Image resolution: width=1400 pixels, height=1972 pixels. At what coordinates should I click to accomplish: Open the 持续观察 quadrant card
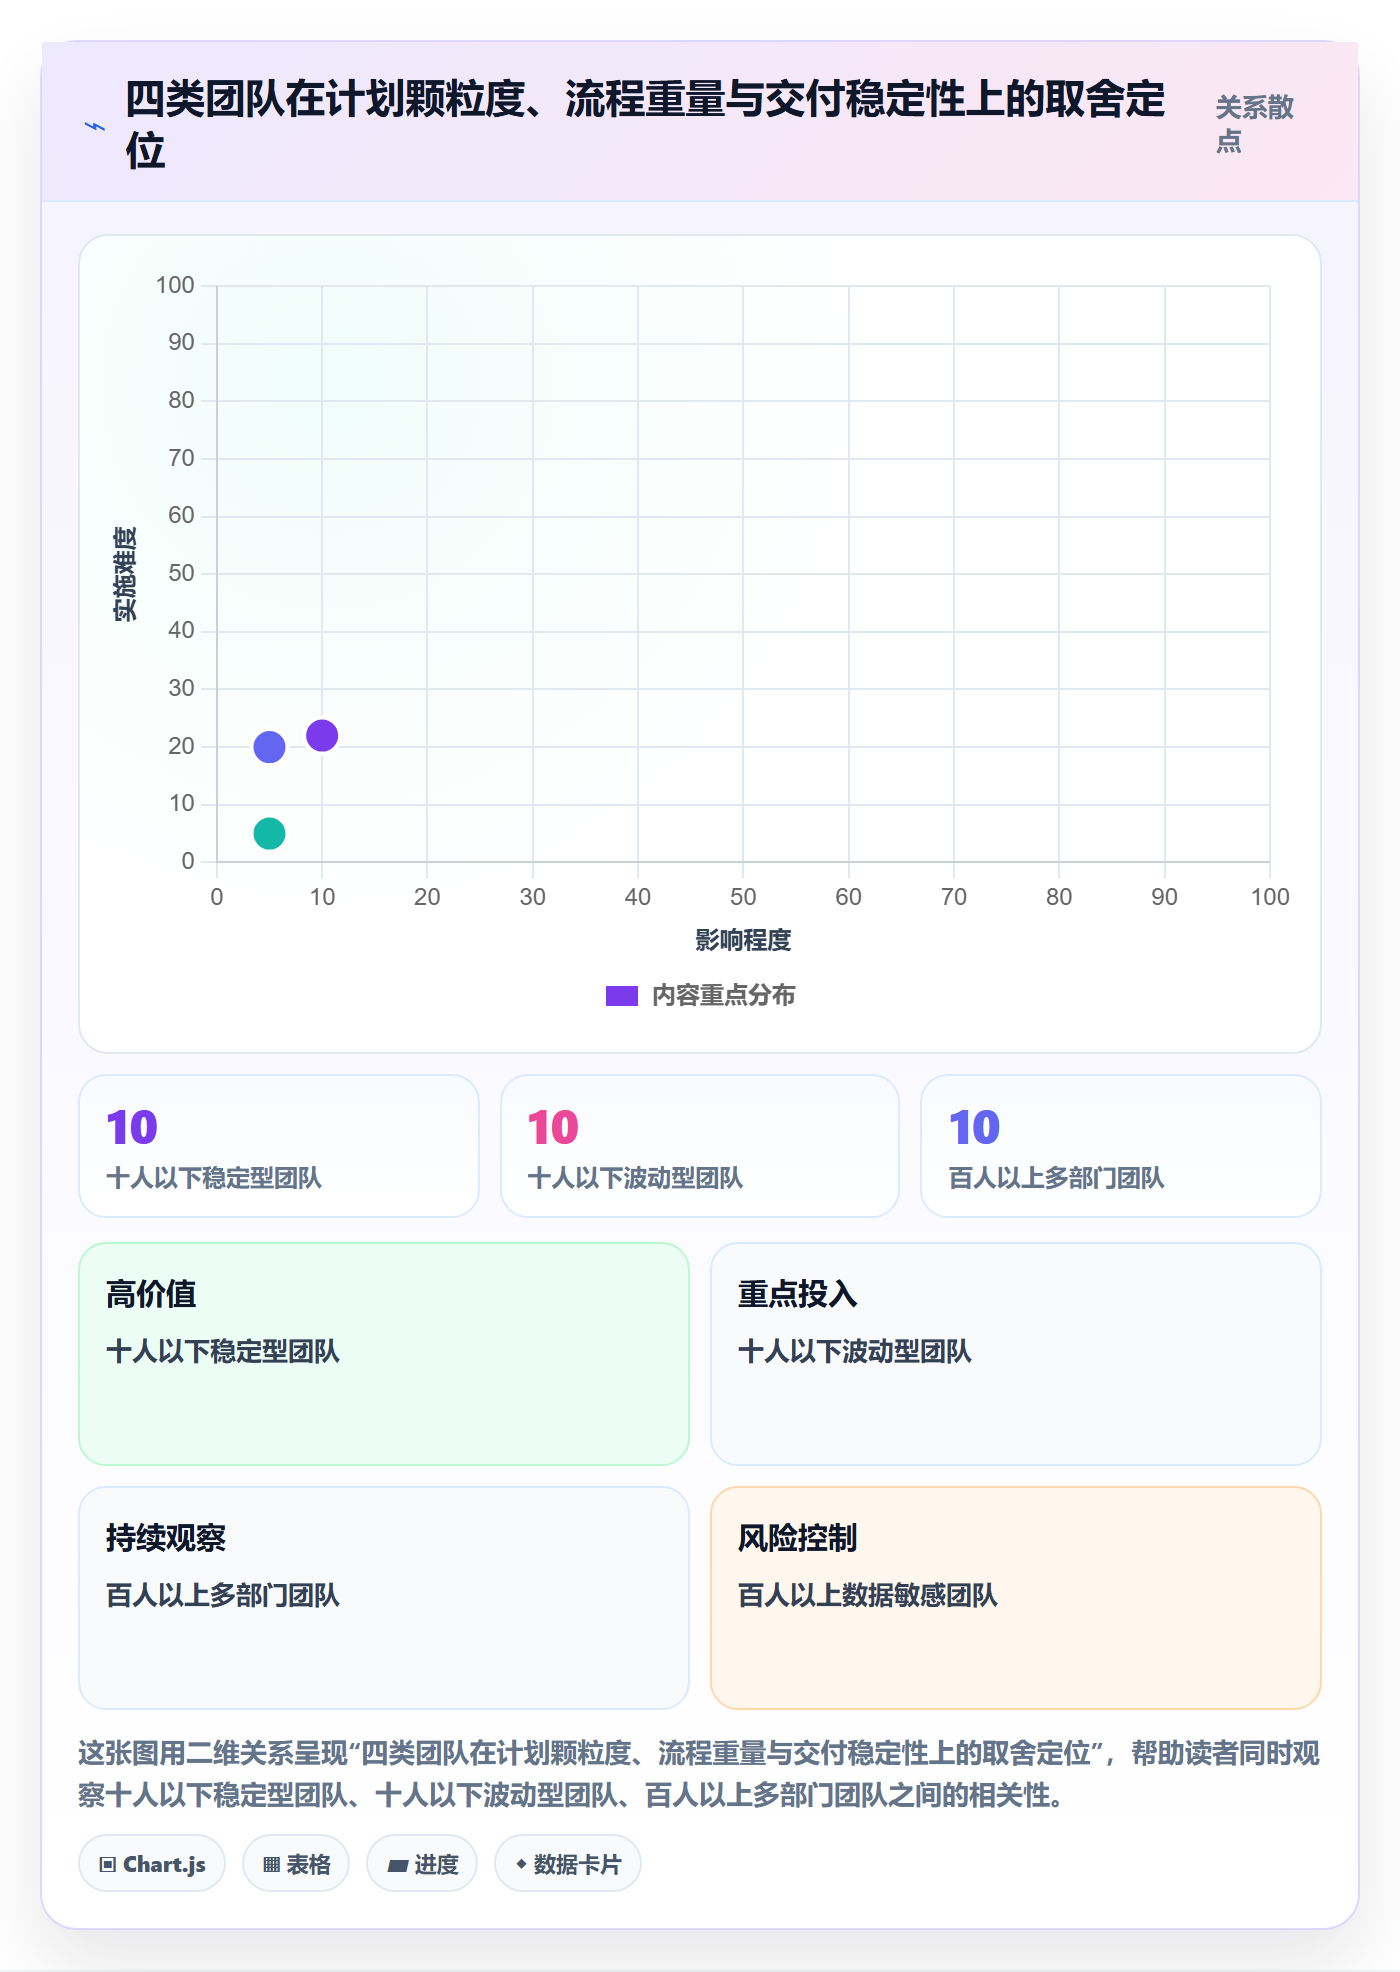click(384, 1598)
